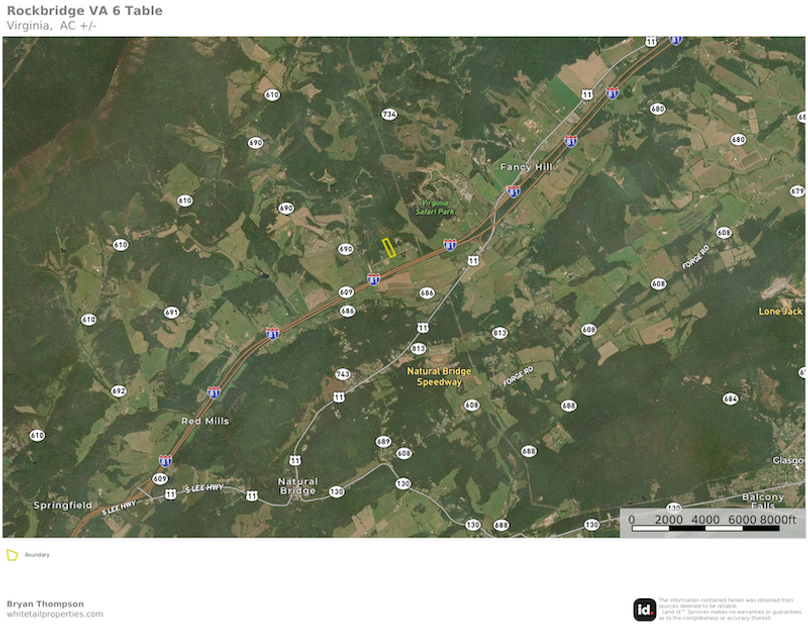Click the Red Mills place label
Screen dimensions: 808x624
point(205,421)
